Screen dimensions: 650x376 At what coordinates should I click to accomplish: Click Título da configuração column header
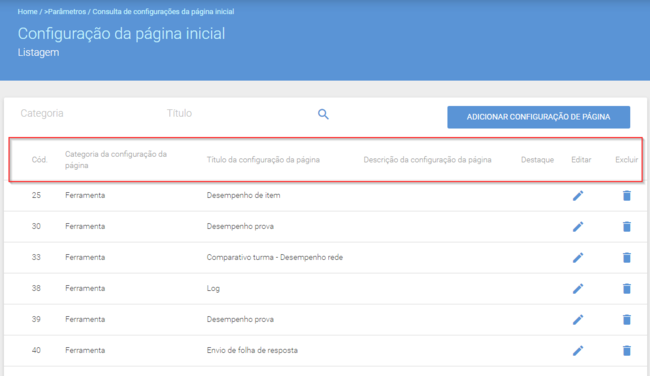[263, 160]
